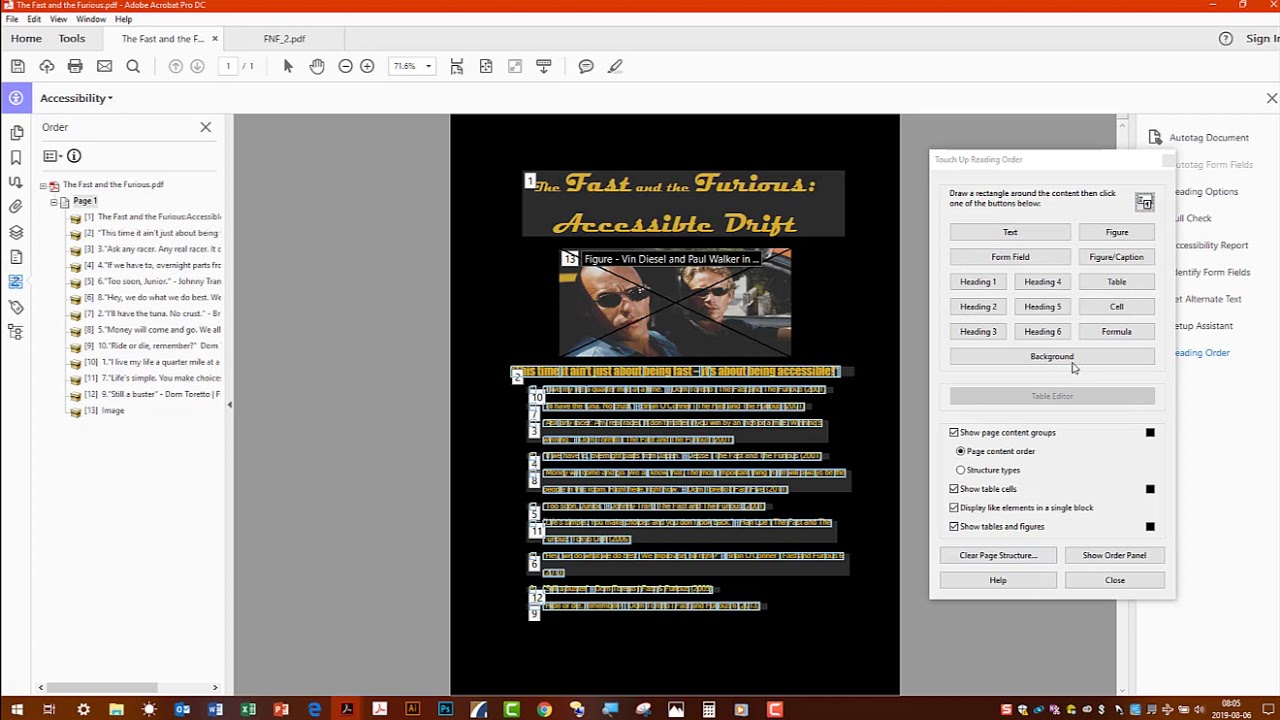The height and width of the screenshot is (720, 1280).
Task: Click the fit width scrolling icon
Action: [x=457, y=66]
